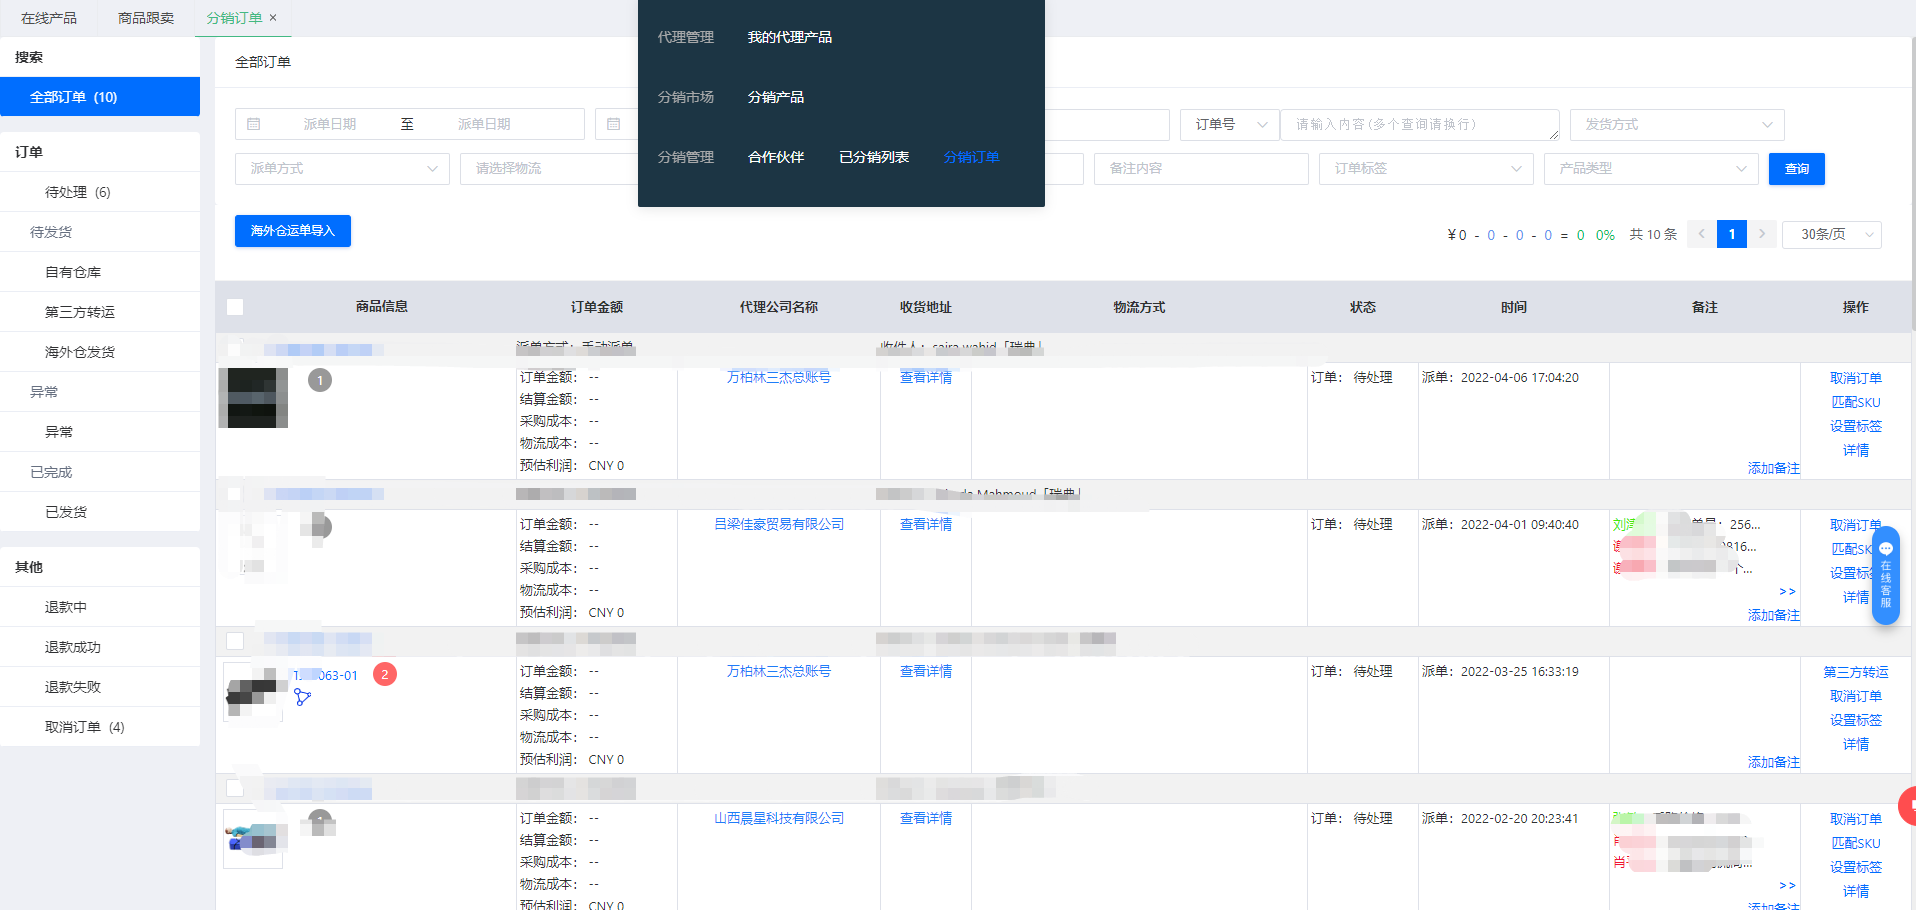The image size is (1916, 910).
Task: Click the gray badge number 1
Action: point(320,380)
